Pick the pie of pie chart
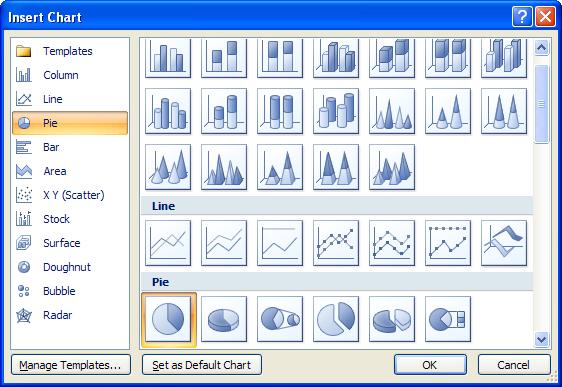This screenshot has width=562, height=387. 280,319
